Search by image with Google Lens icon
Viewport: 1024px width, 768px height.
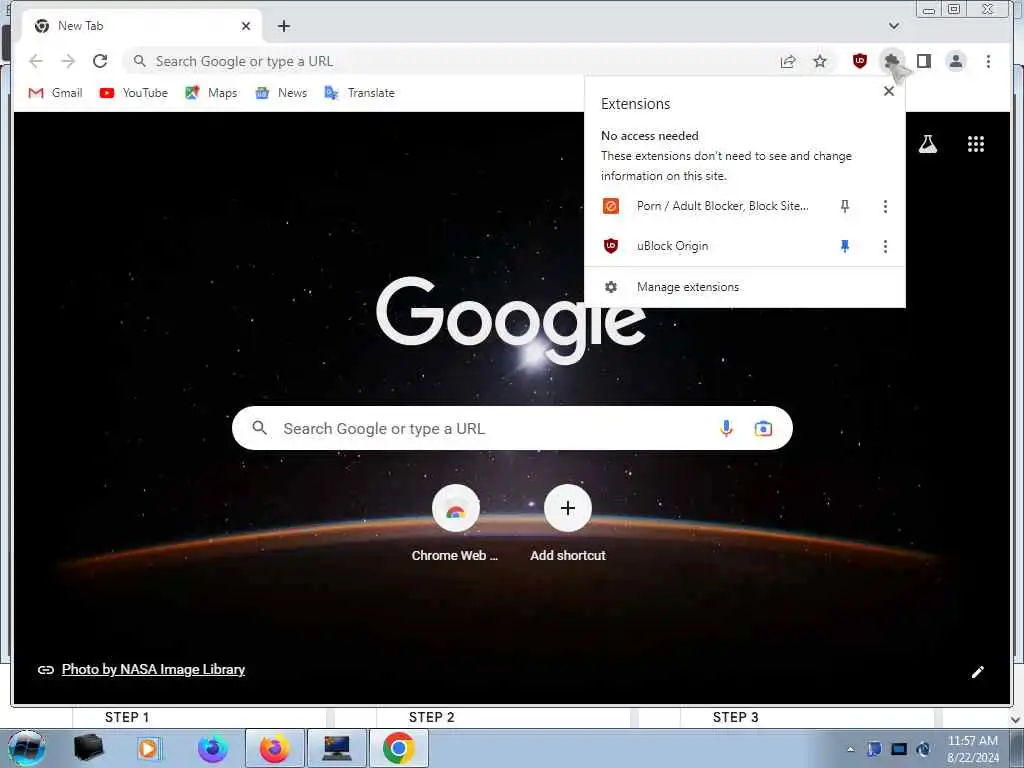763,428
